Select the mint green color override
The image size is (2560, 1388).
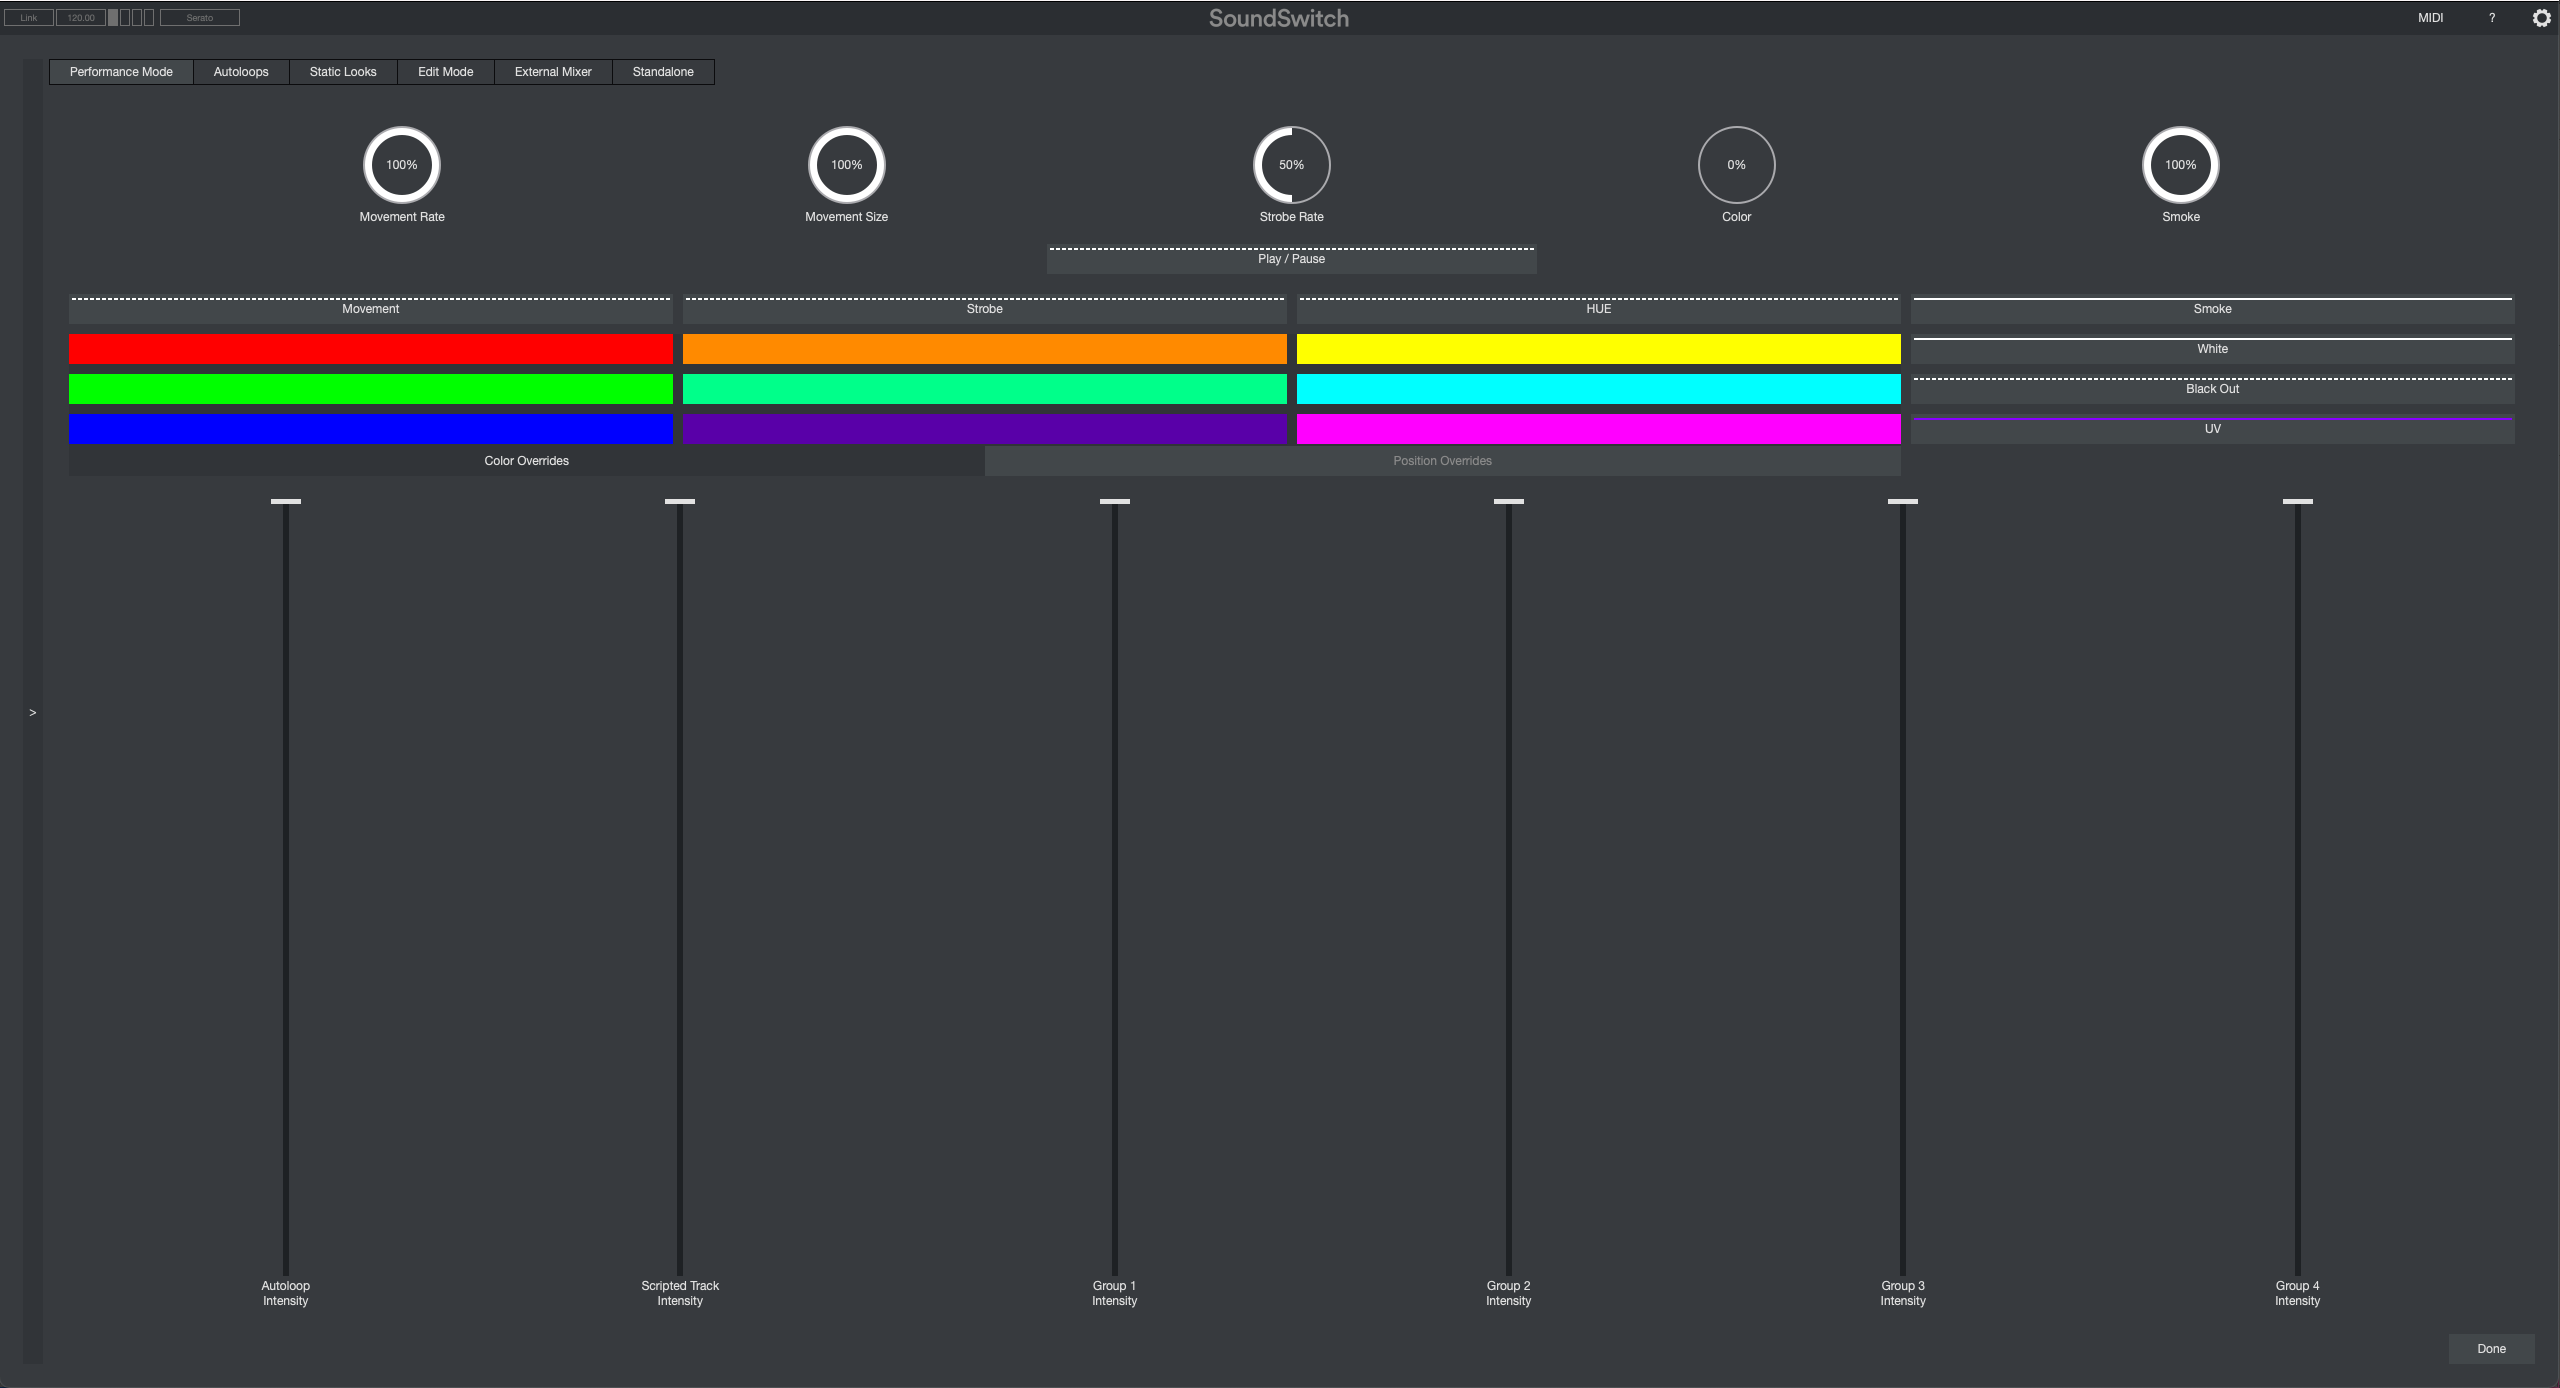point(985,389)
